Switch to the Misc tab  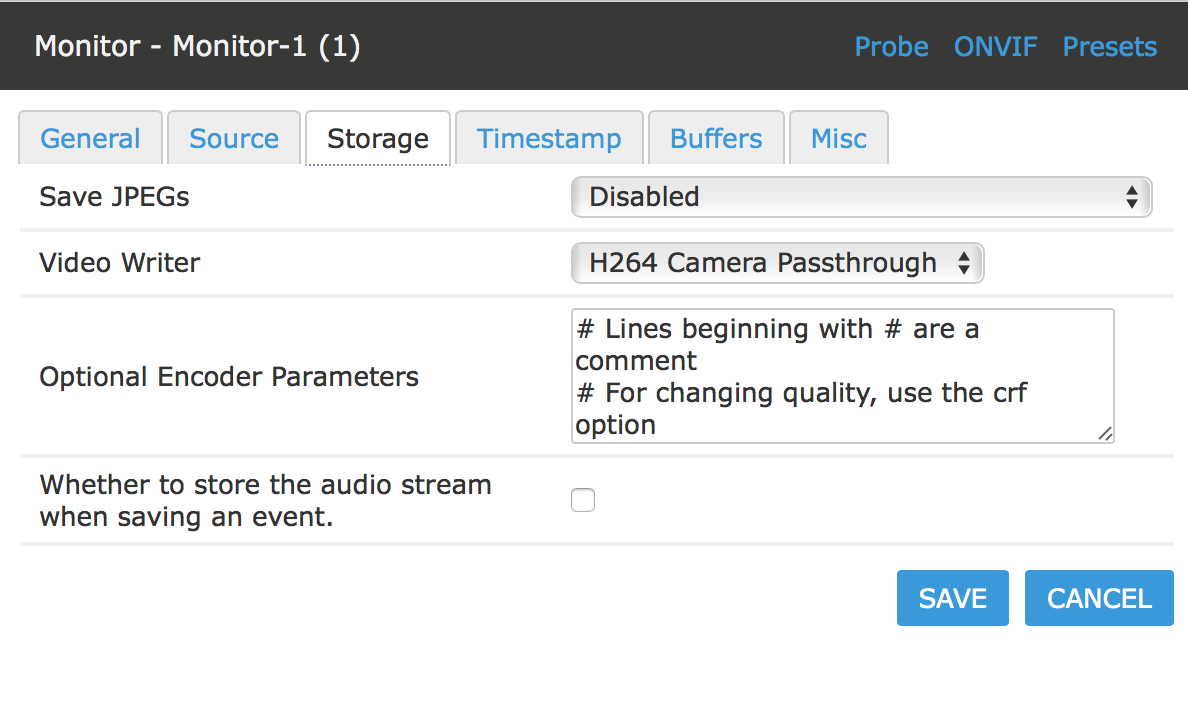coord(839,138)
